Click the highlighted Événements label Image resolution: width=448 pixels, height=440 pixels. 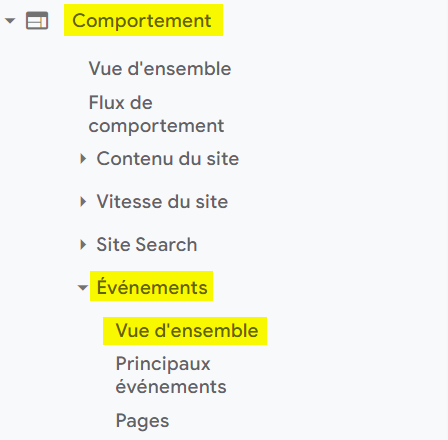click(152, 287)
